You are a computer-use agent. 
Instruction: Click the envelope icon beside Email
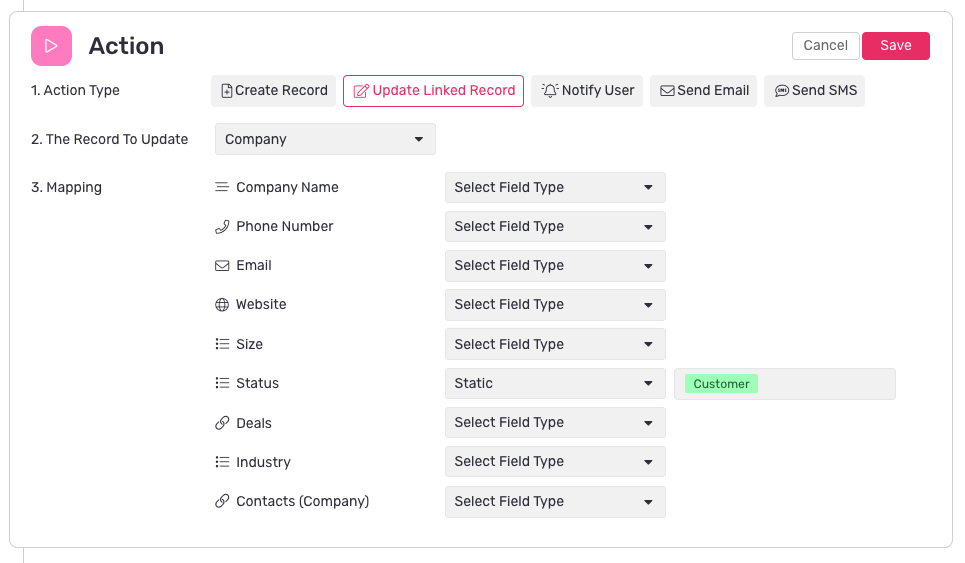point(222,266)
